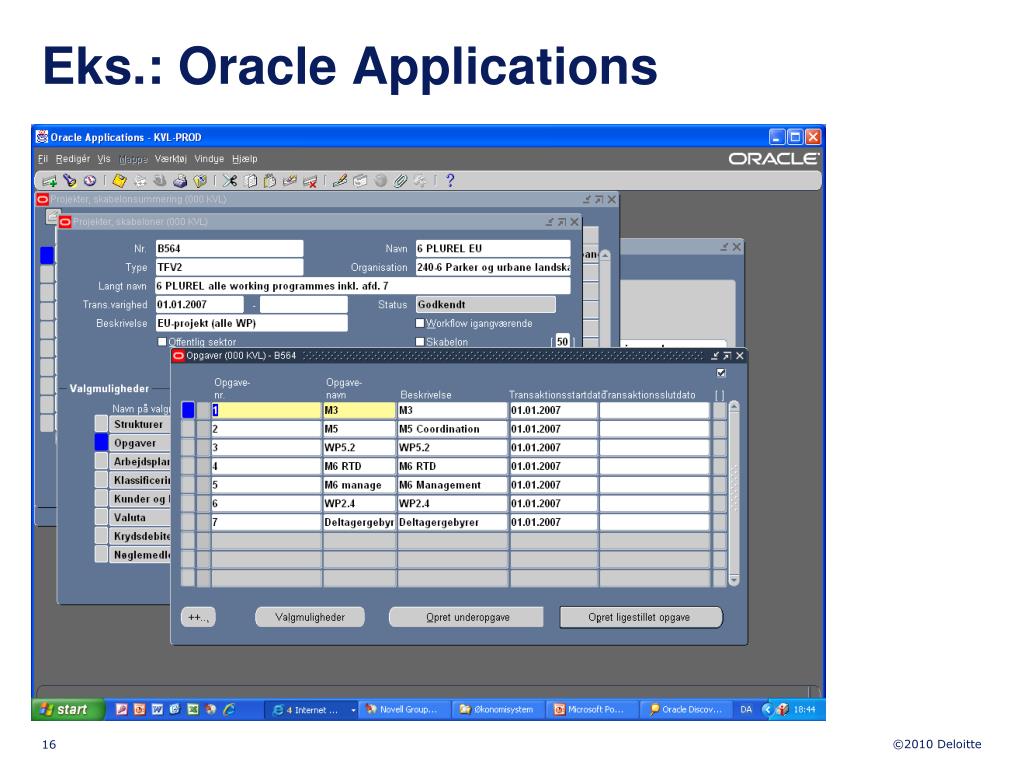This screenshot has width=1024, height=768.
Task: Click the Type field containing TFV2
Action: click(229, 267)
